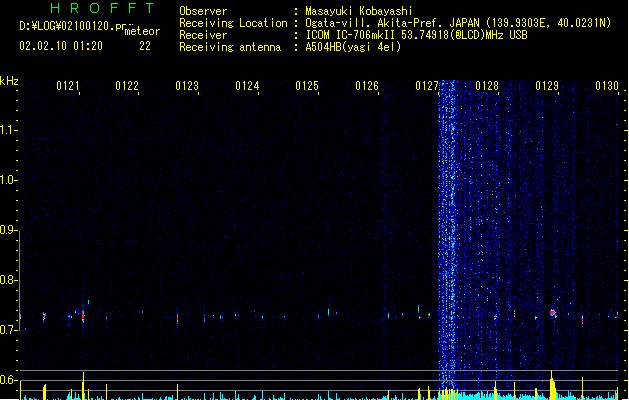The image size is (629, 400).
Task: Click the meteor count value 22
Action: point(145,46)
